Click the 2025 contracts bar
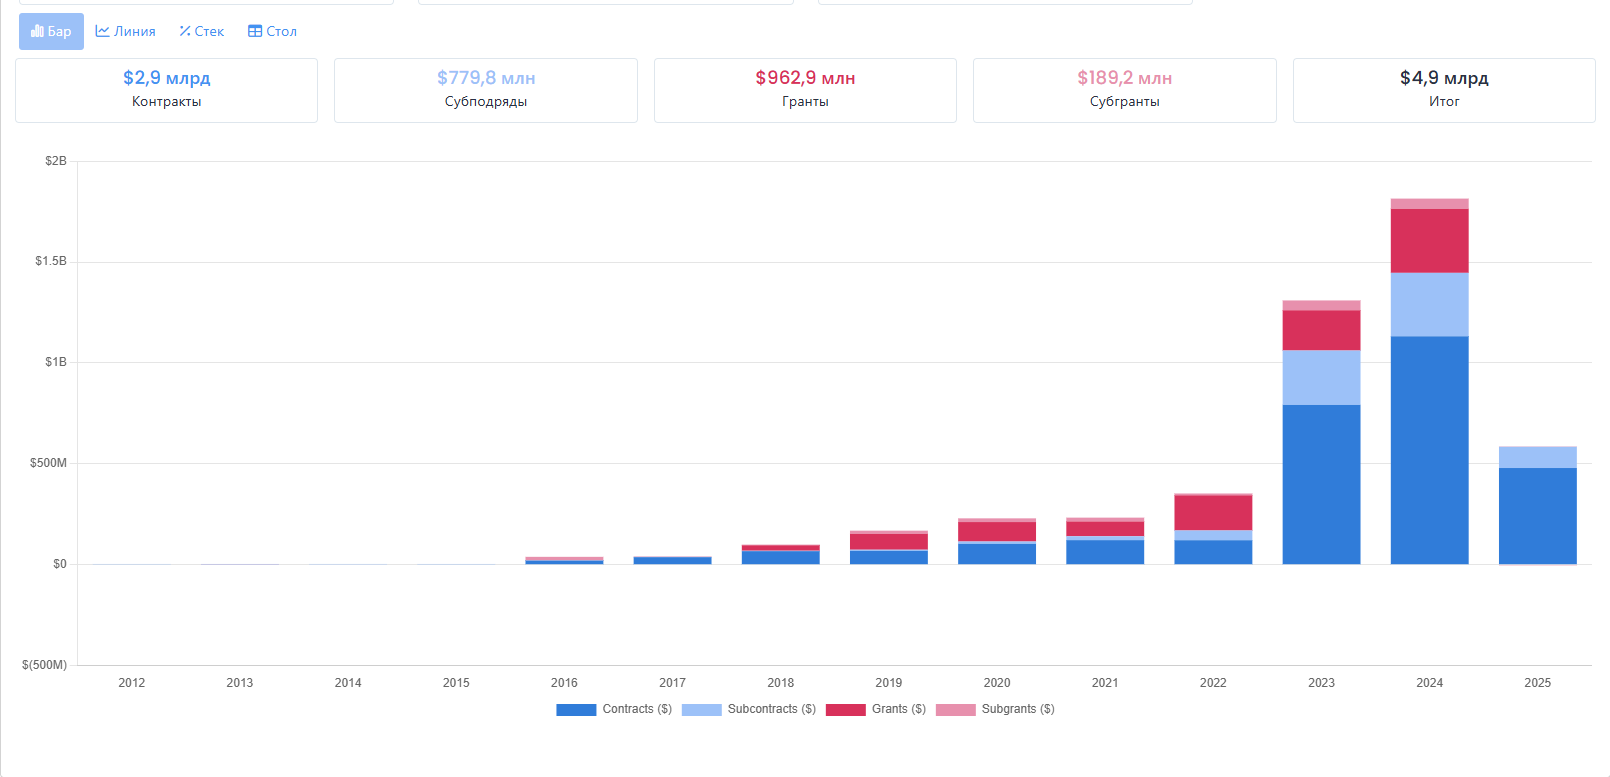Viewport: 1610px width, 777px height. coord(1537,516)
